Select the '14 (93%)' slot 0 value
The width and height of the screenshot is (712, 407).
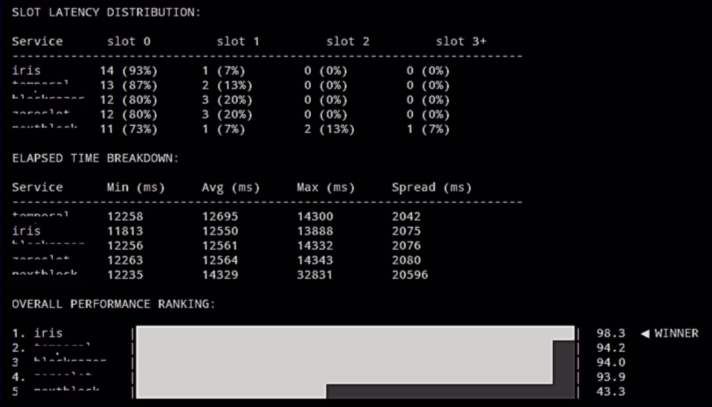point(129,71)
